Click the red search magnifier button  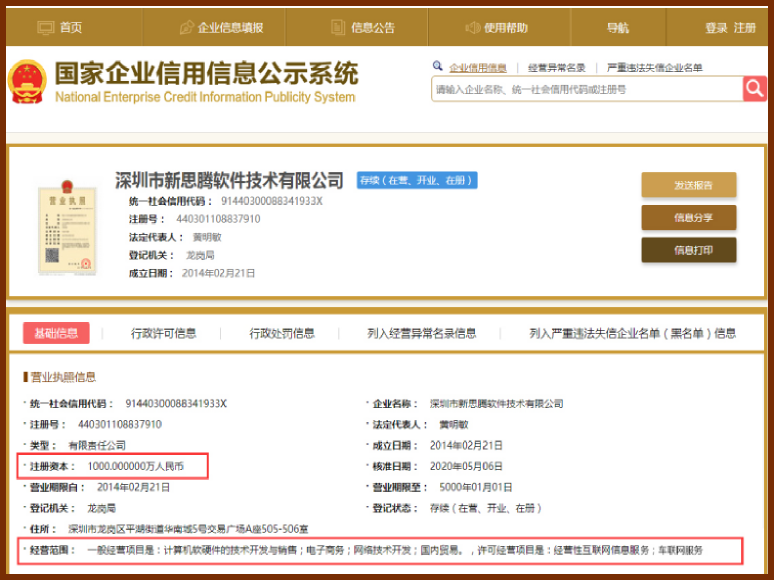coord(754,89)
